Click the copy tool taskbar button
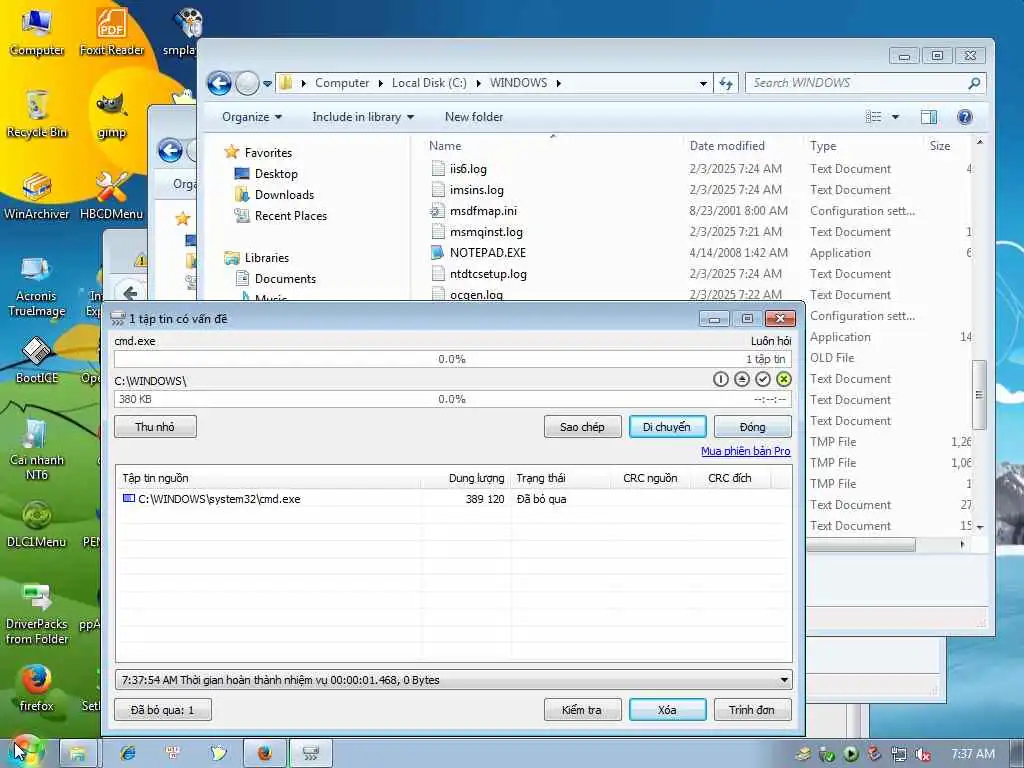The height and width of the screenshot is (768, 1024). coord(311,753)
